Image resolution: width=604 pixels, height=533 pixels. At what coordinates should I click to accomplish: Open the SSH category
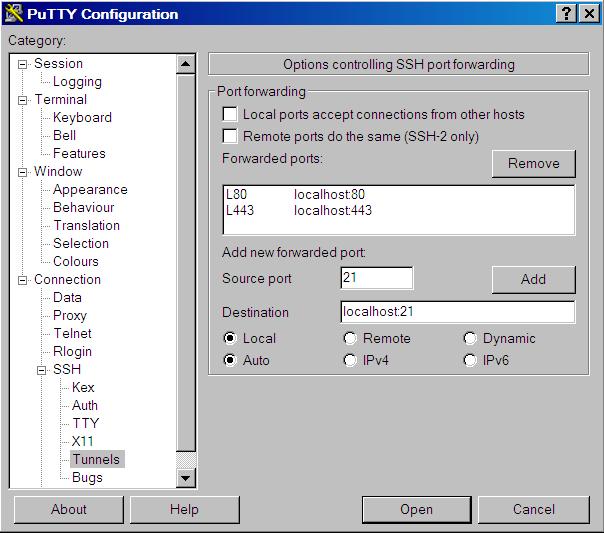pyautogui.click(x=67, y=369)
